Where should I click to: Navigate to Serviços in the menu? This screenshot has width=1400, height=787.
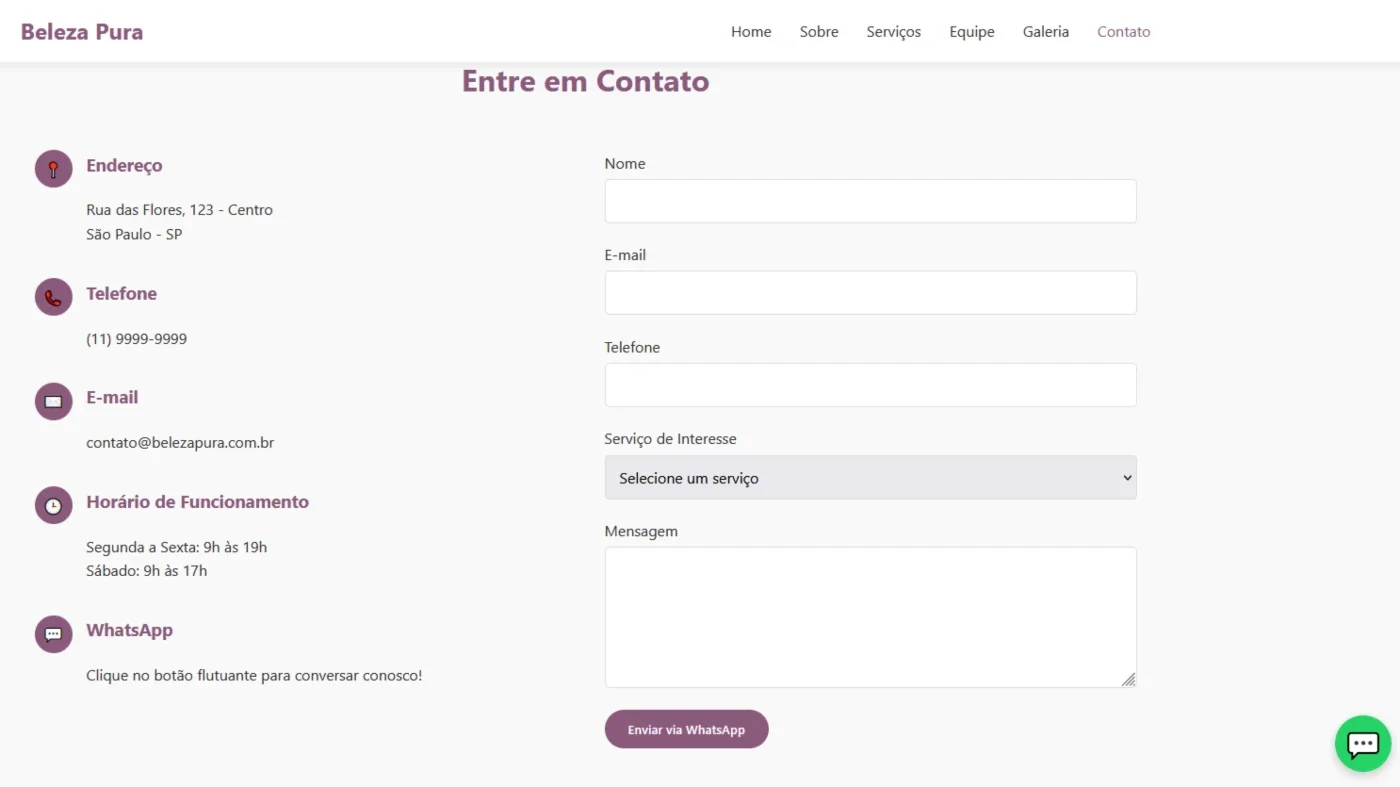click(894, 32)
